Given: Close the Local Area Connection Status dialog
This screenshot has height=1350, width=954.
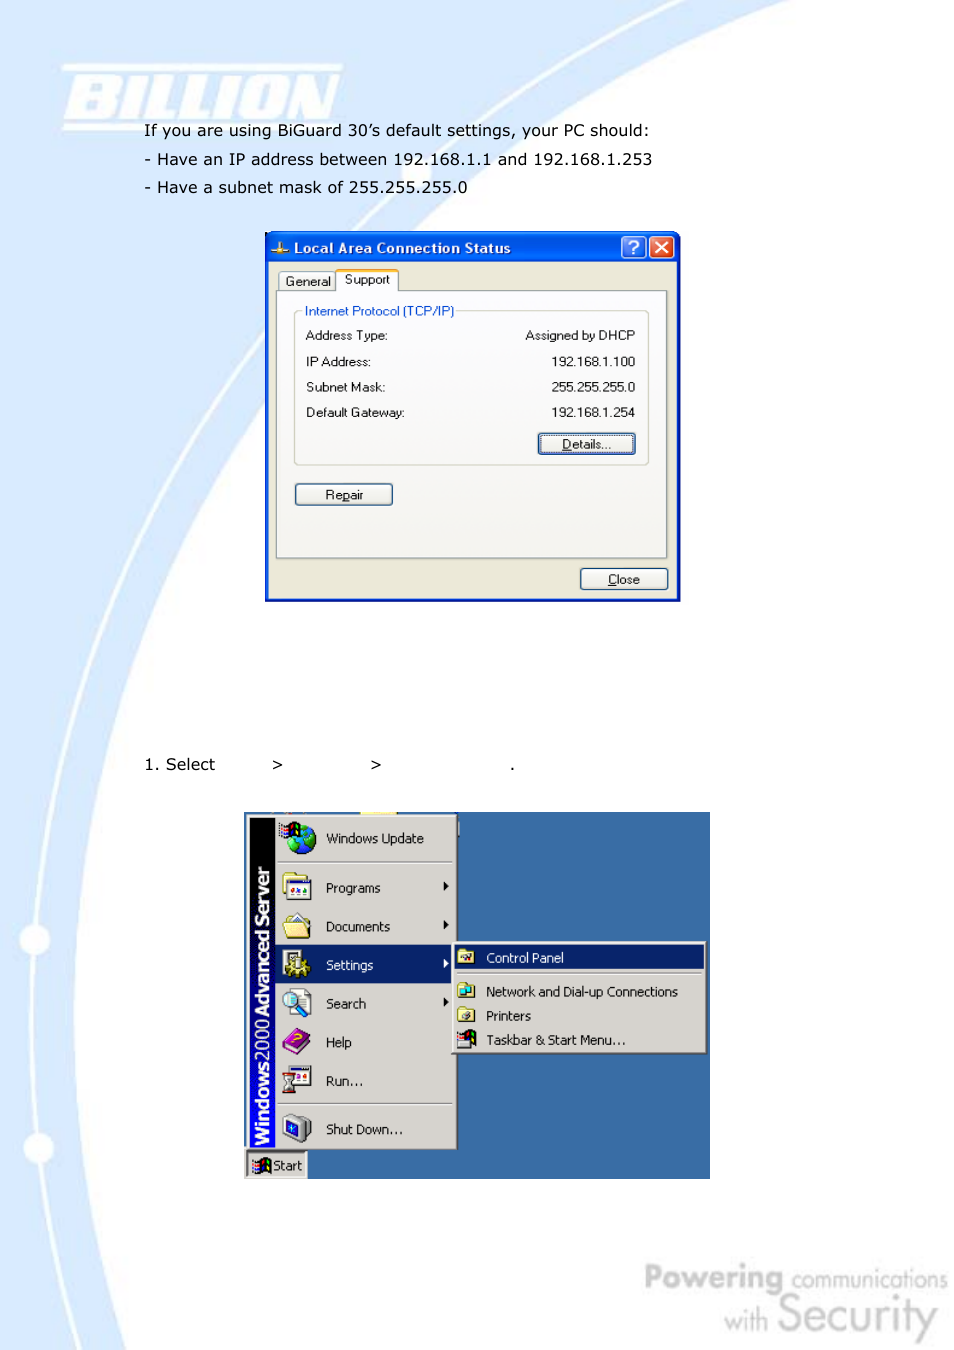Looking at the screenshot, I should (623, 578).
